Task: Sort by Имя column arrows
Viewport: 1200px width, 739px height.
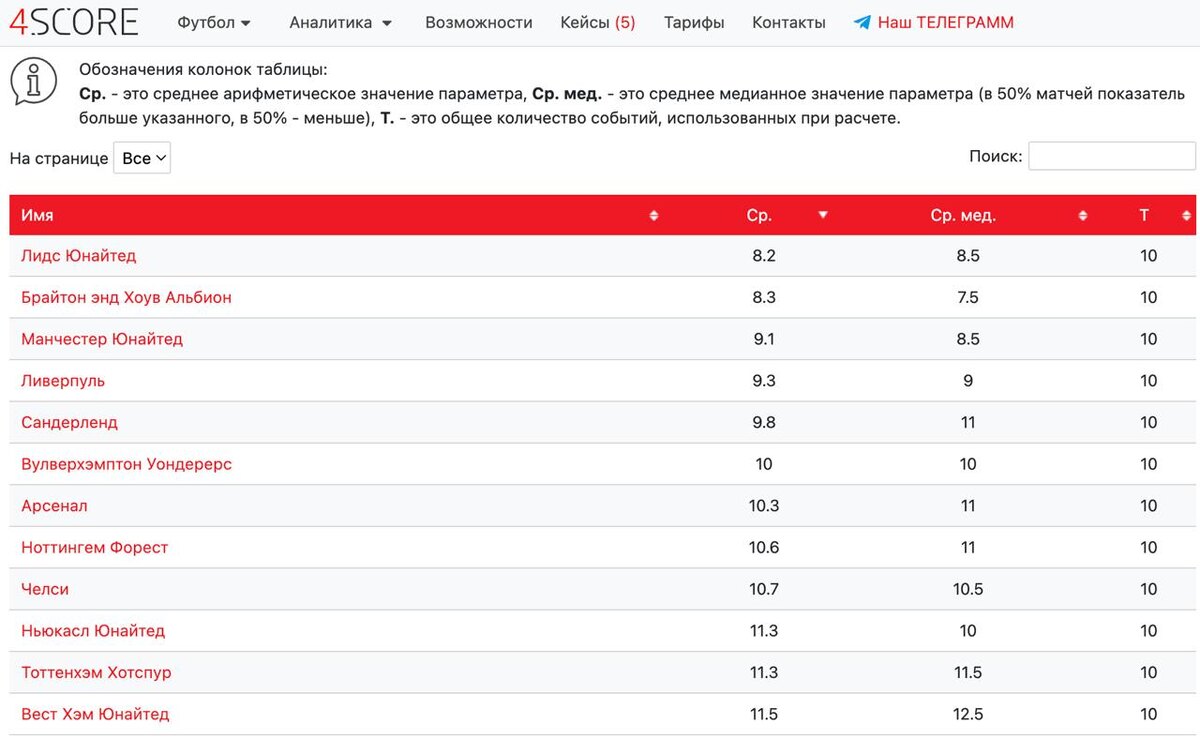Action: pyautogui.click(x=654, y=215)
